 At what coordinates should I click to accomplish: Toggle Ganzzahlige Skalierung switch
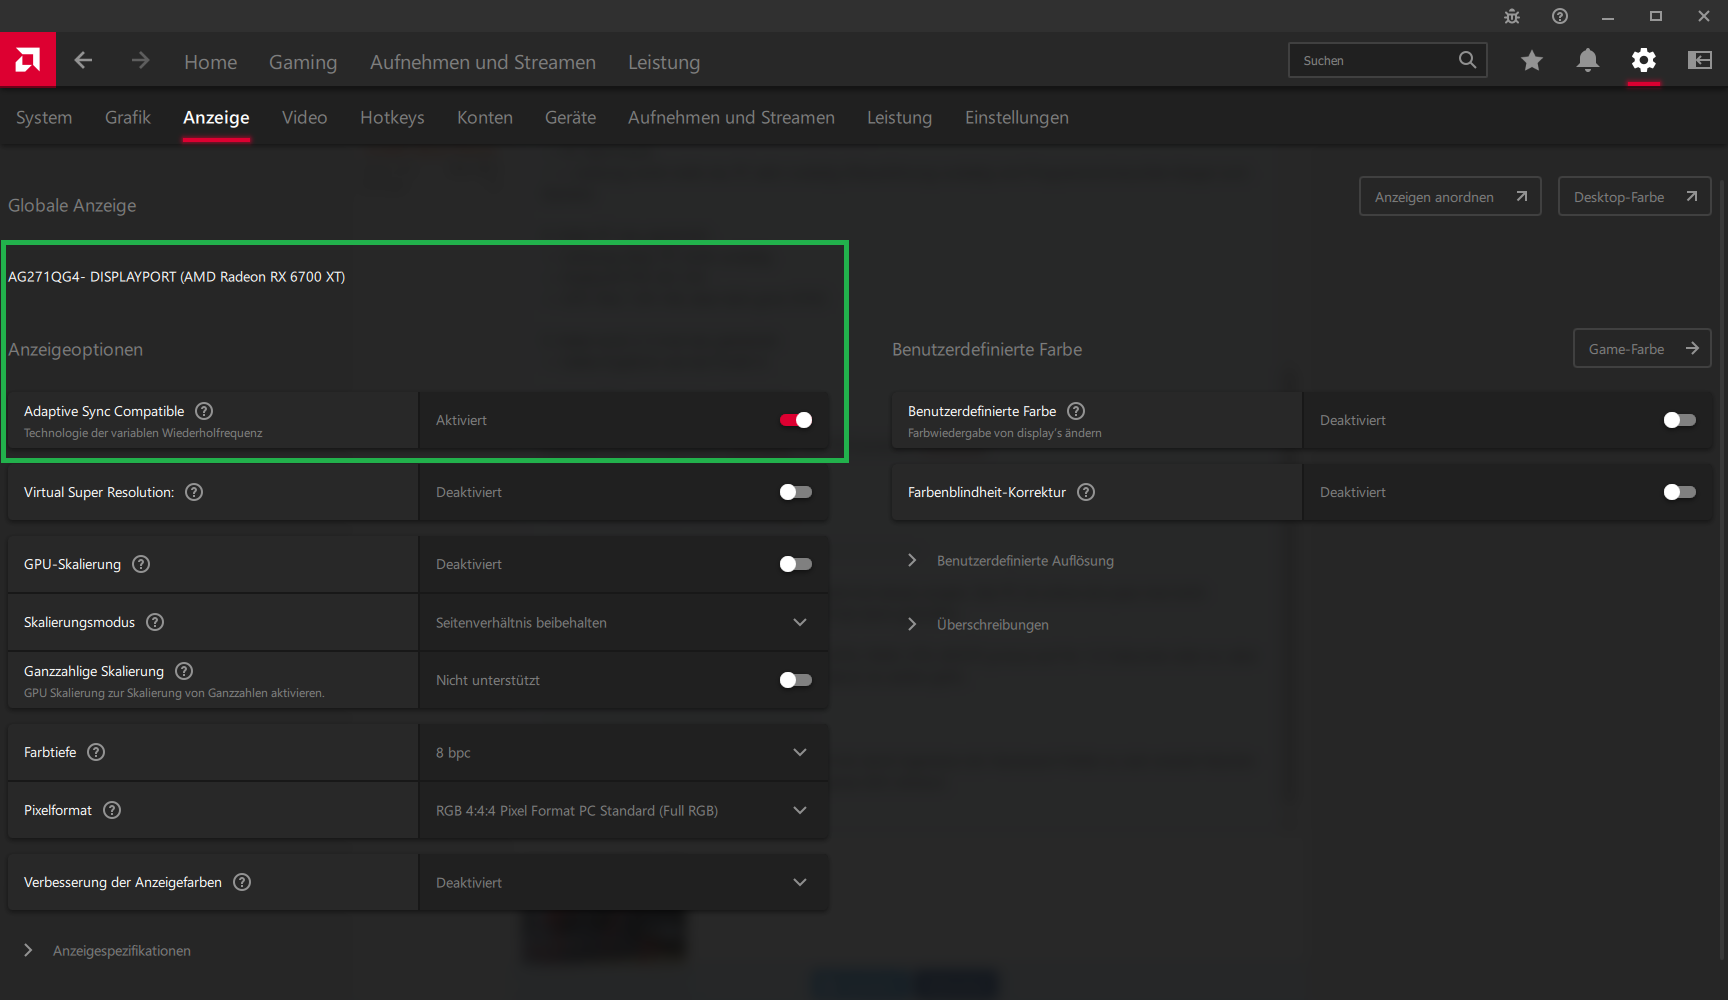(796, 680)
